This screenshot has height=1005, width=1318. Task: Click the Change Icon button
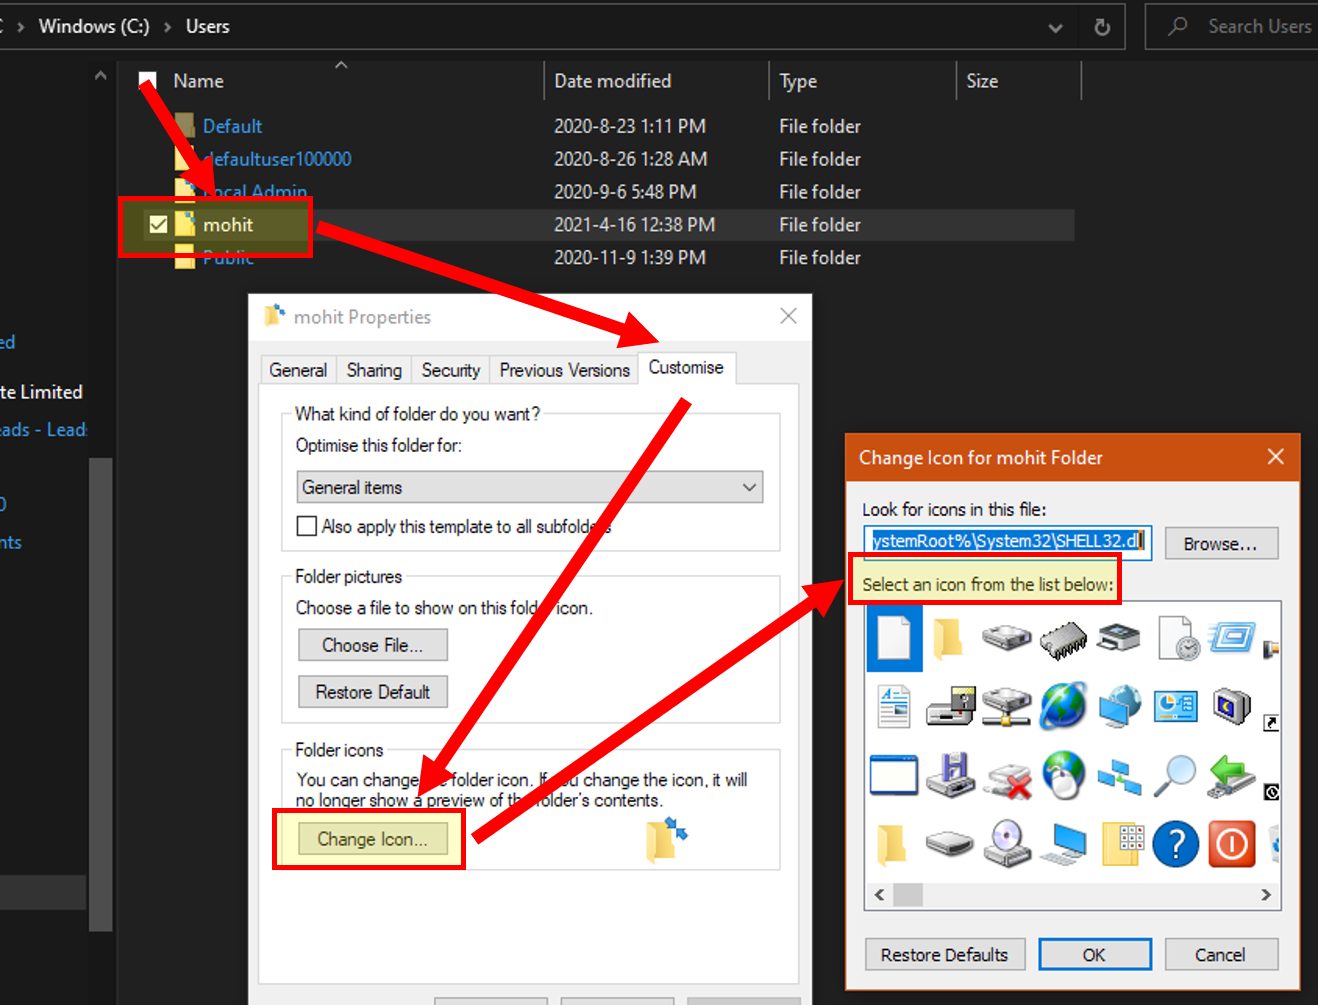372,839
